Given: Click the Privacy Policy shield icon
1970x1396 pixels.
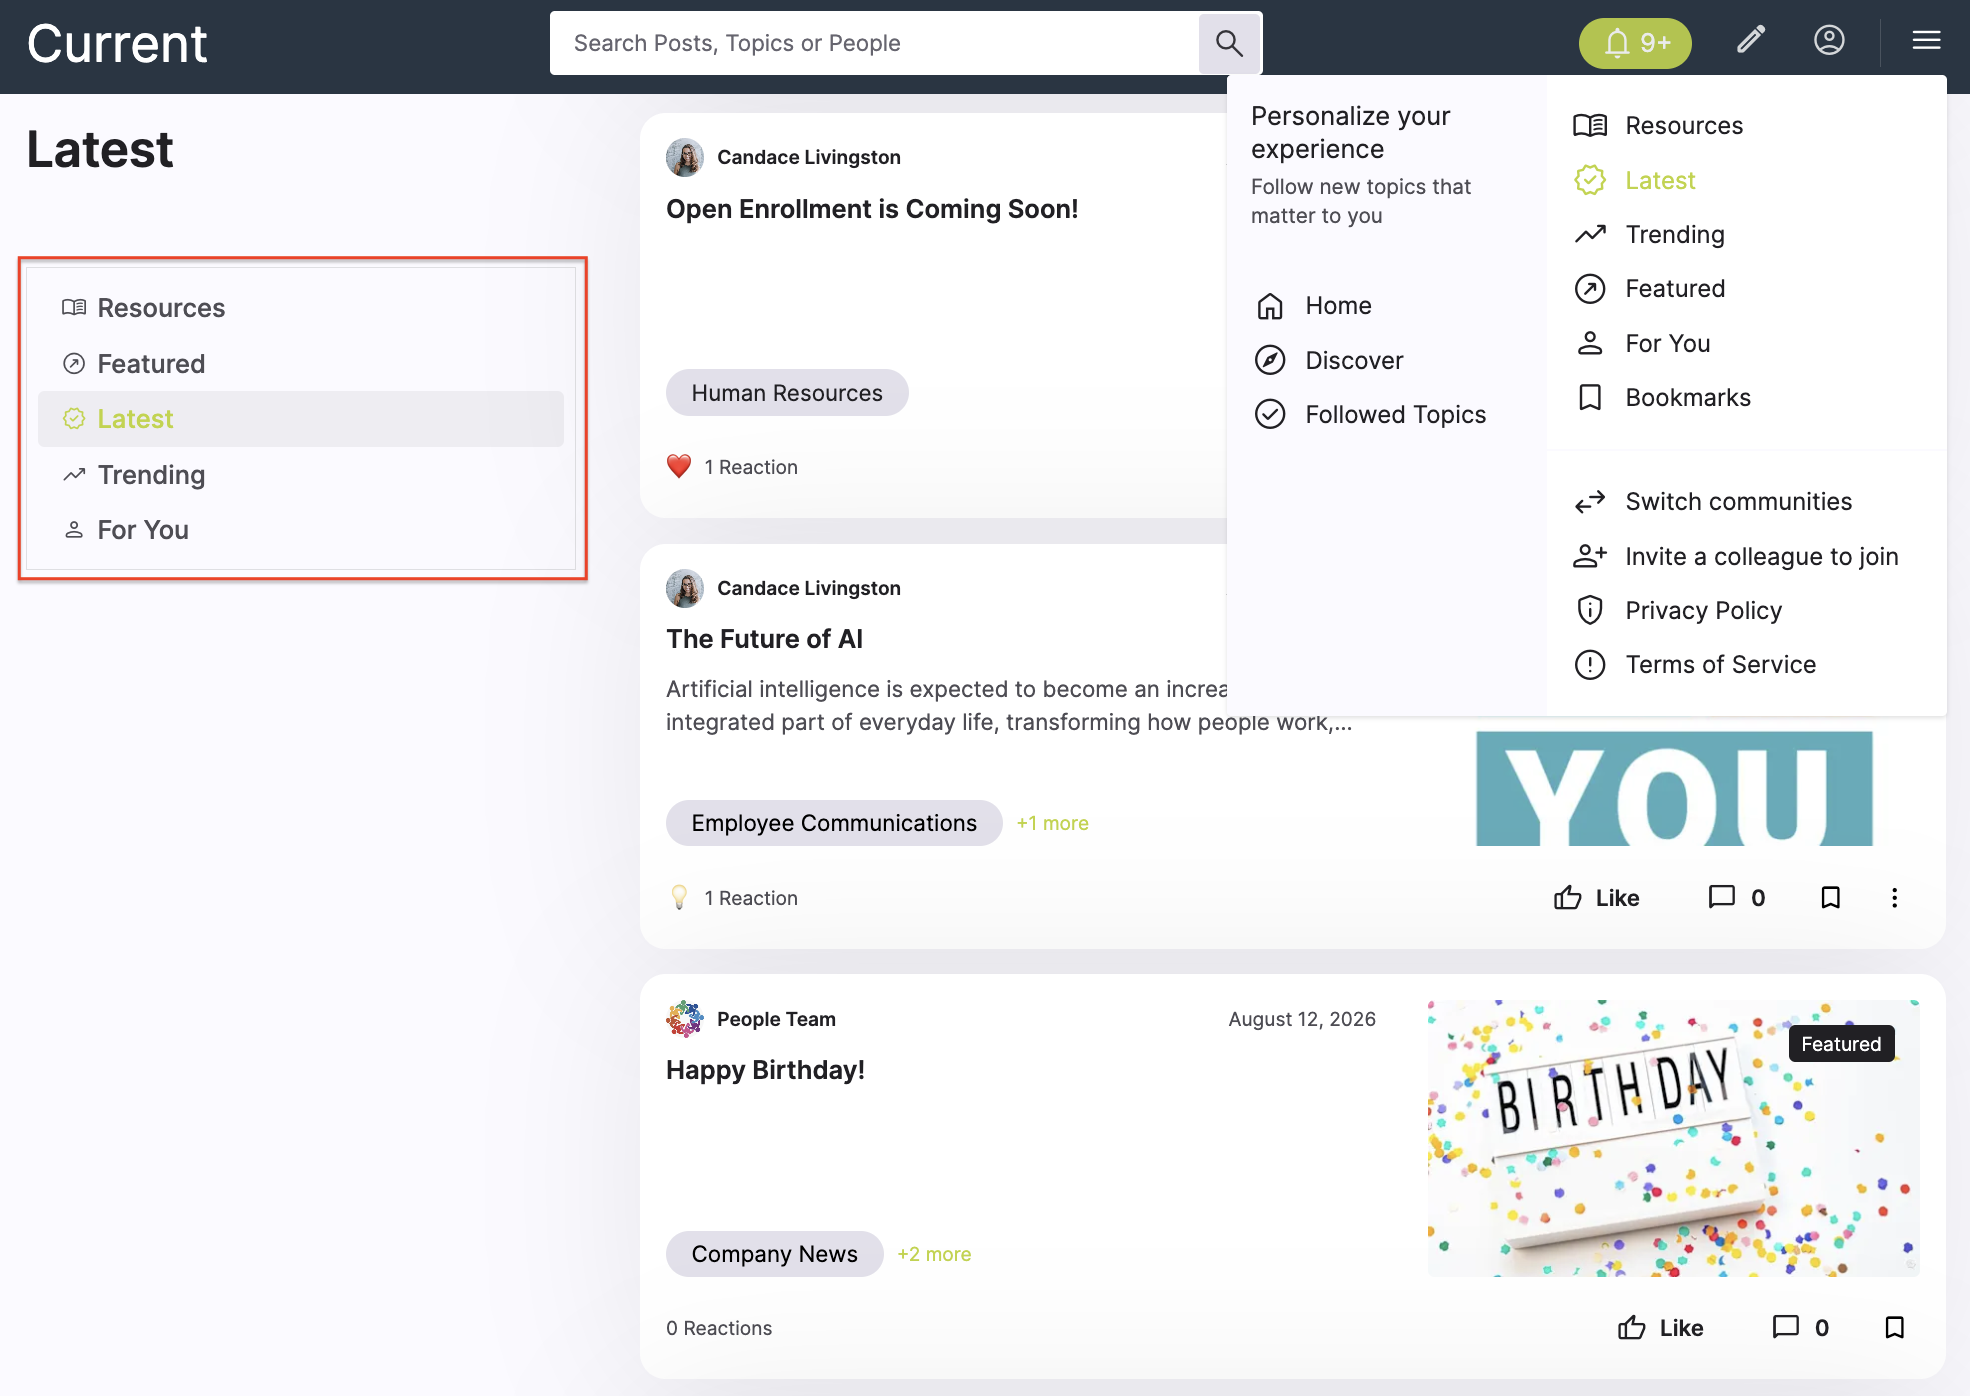Looking at the screenshot, I should click(x=1590, y=610).
